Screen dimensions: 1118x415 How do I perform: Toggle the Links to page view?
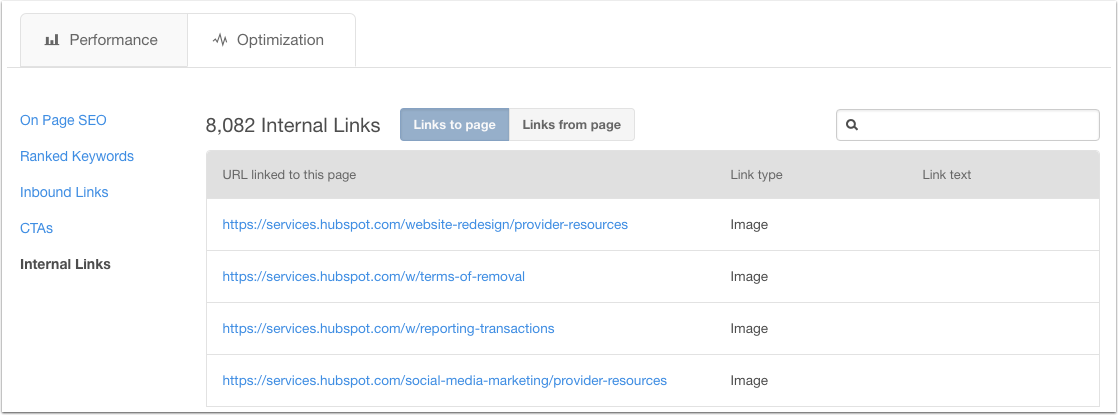click(x=454, y=125)
